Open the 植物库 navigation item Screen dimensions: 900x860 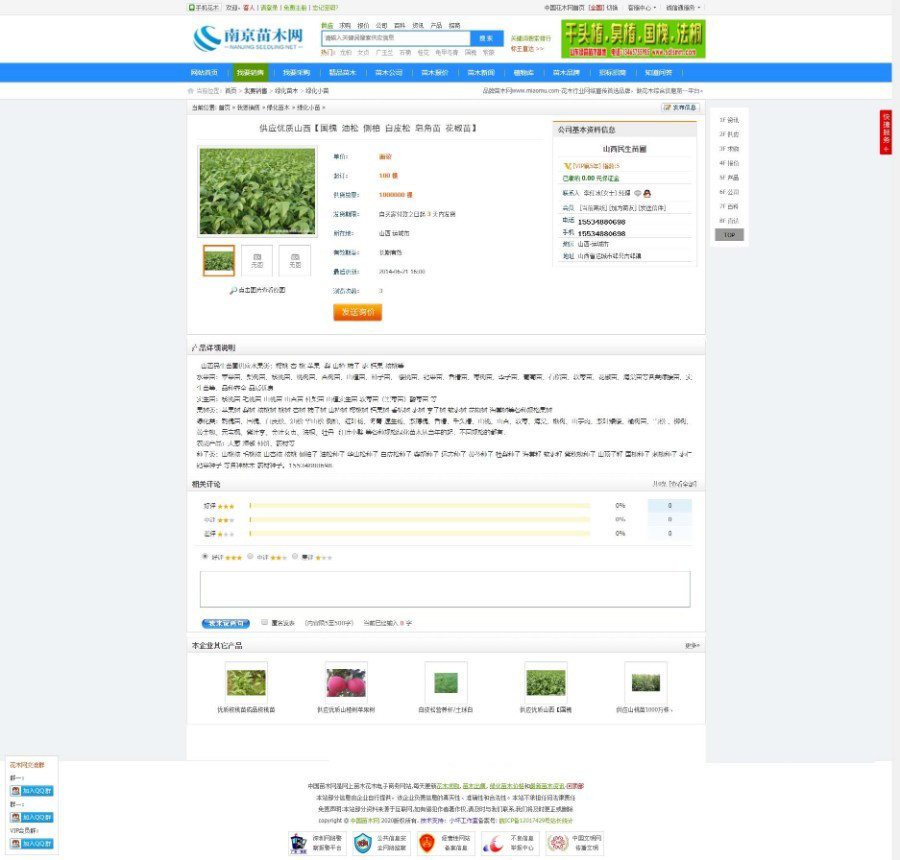(523, 73)
